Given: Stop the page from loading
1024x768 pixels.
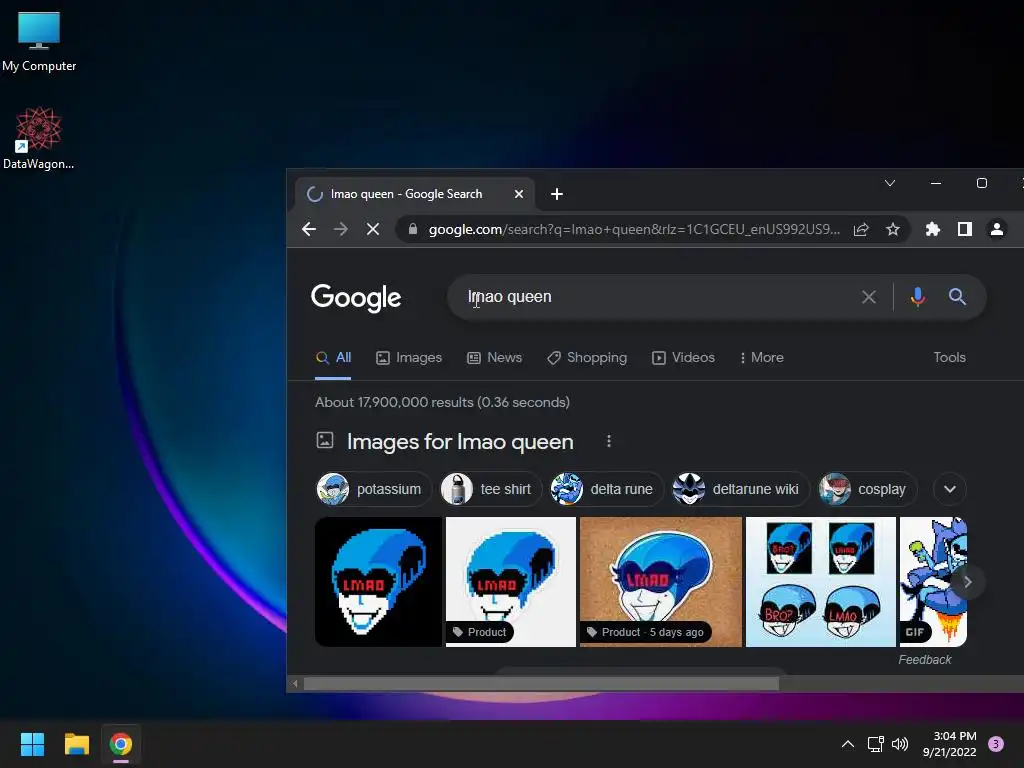Looking at the screenshot, I should tap(373, 229).
